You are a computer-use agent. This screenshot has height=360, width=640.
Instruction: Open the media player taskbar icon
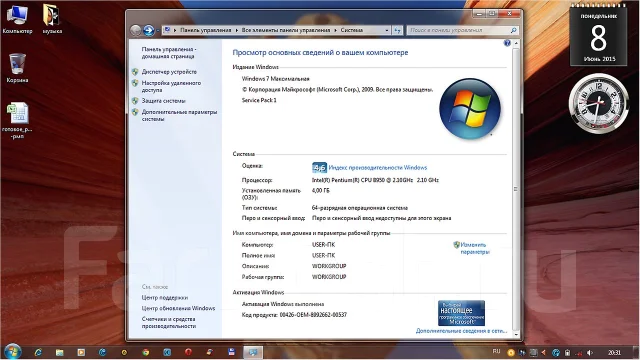(x=81, y=352)
